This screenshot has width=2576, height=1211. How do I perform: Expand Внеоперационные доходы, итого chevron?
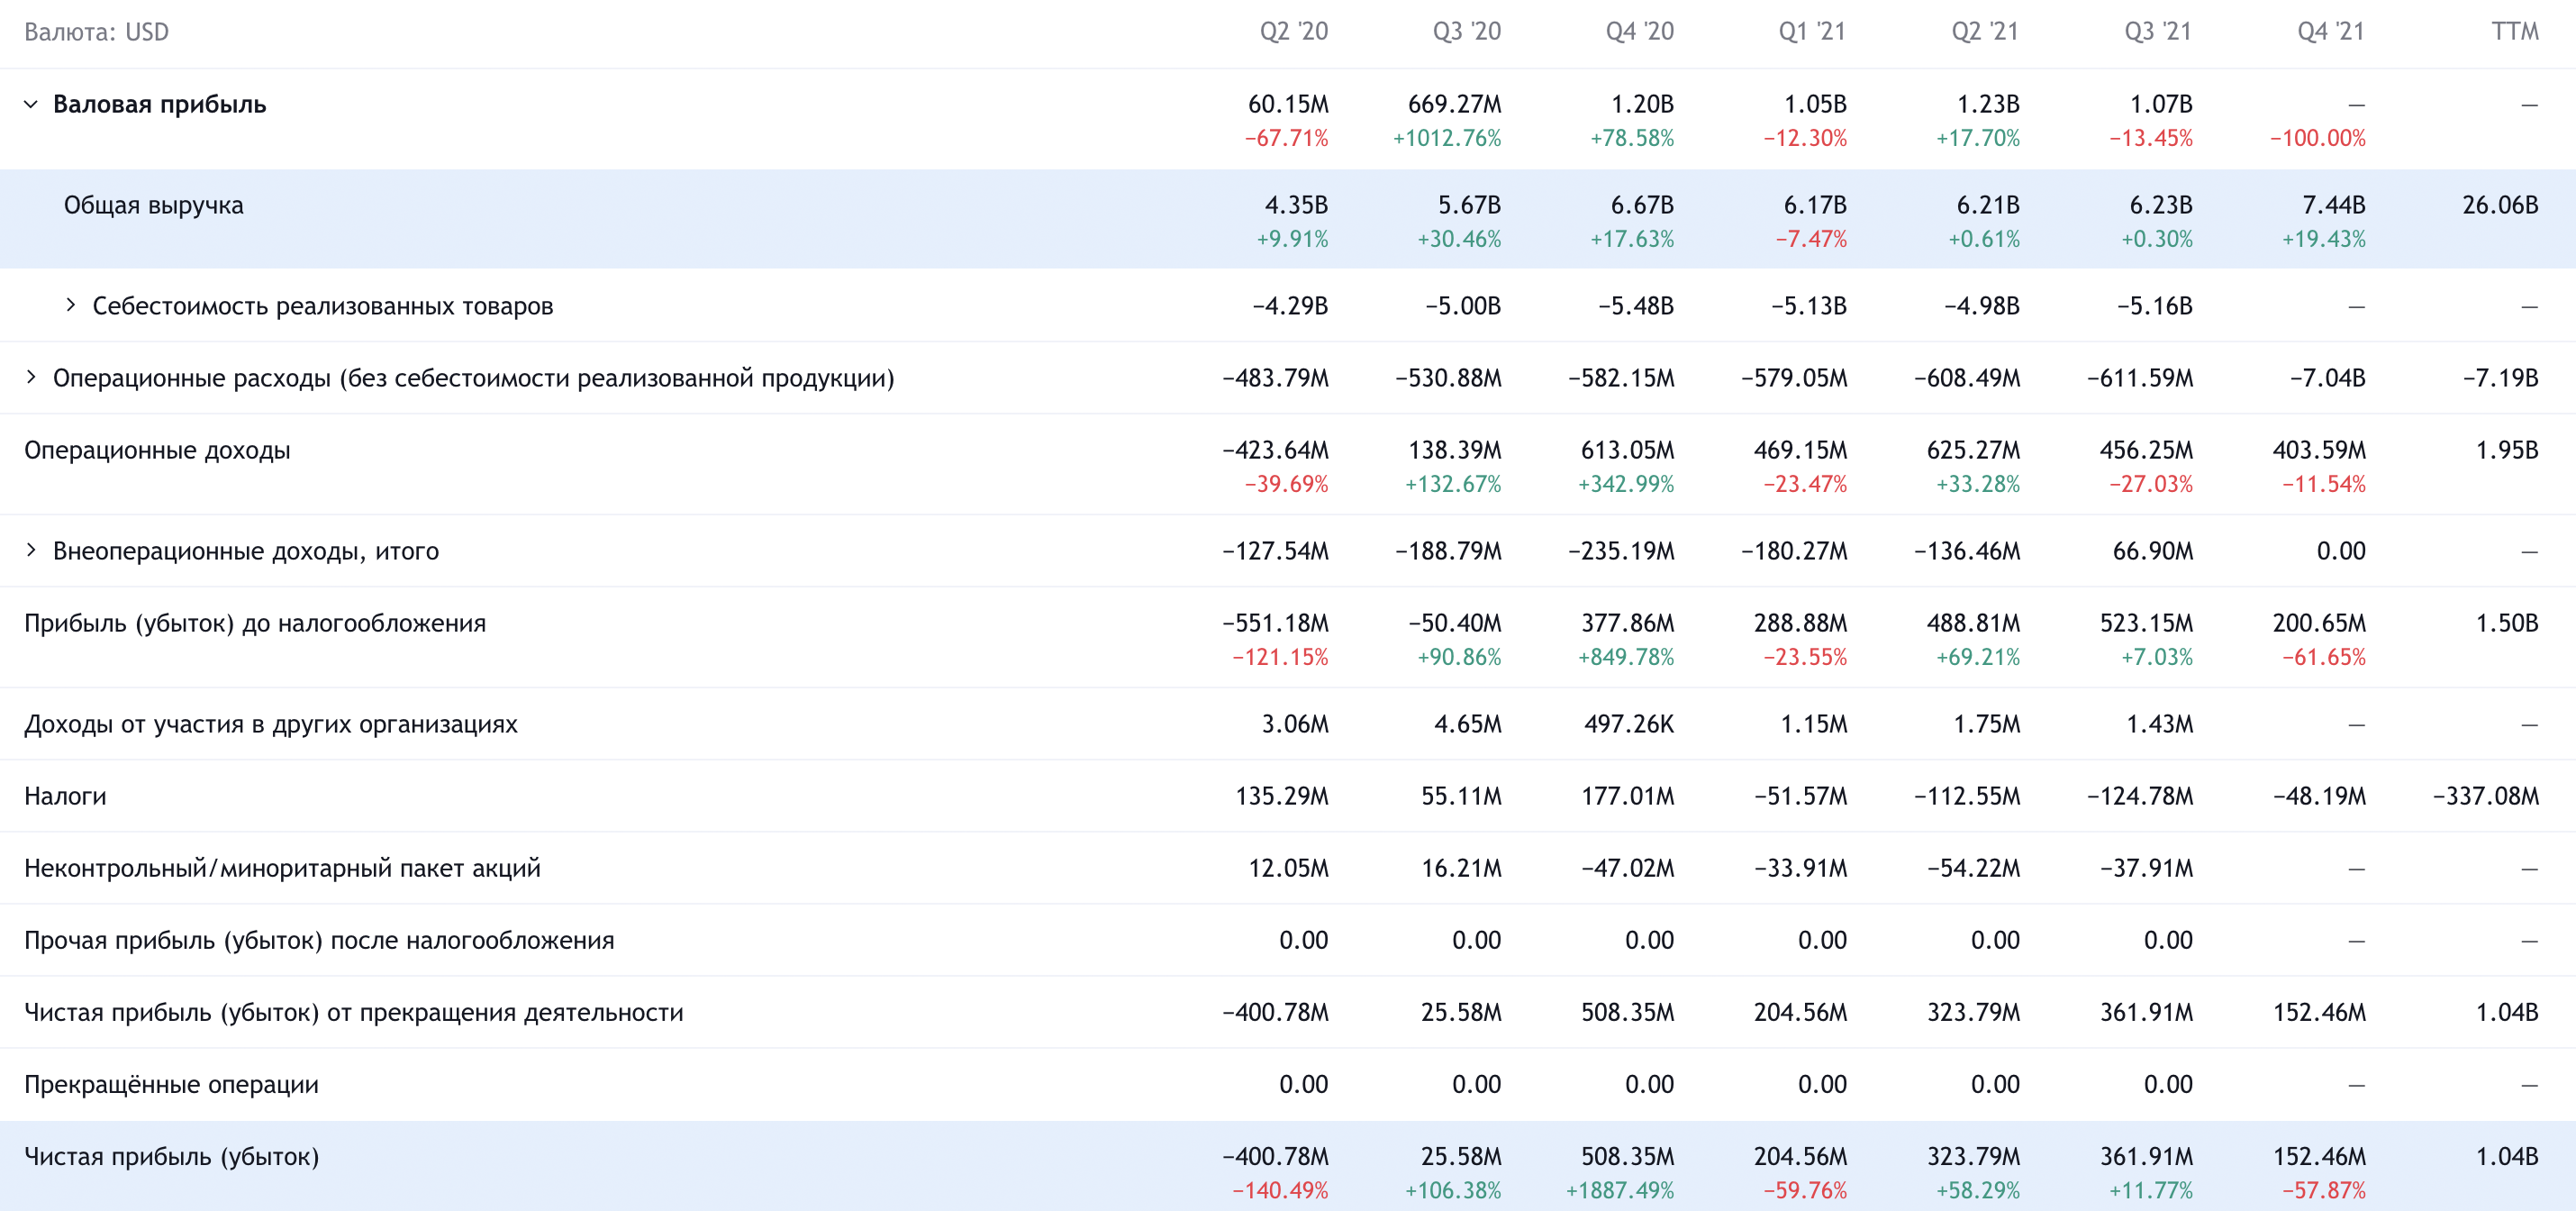click(31, 550)
